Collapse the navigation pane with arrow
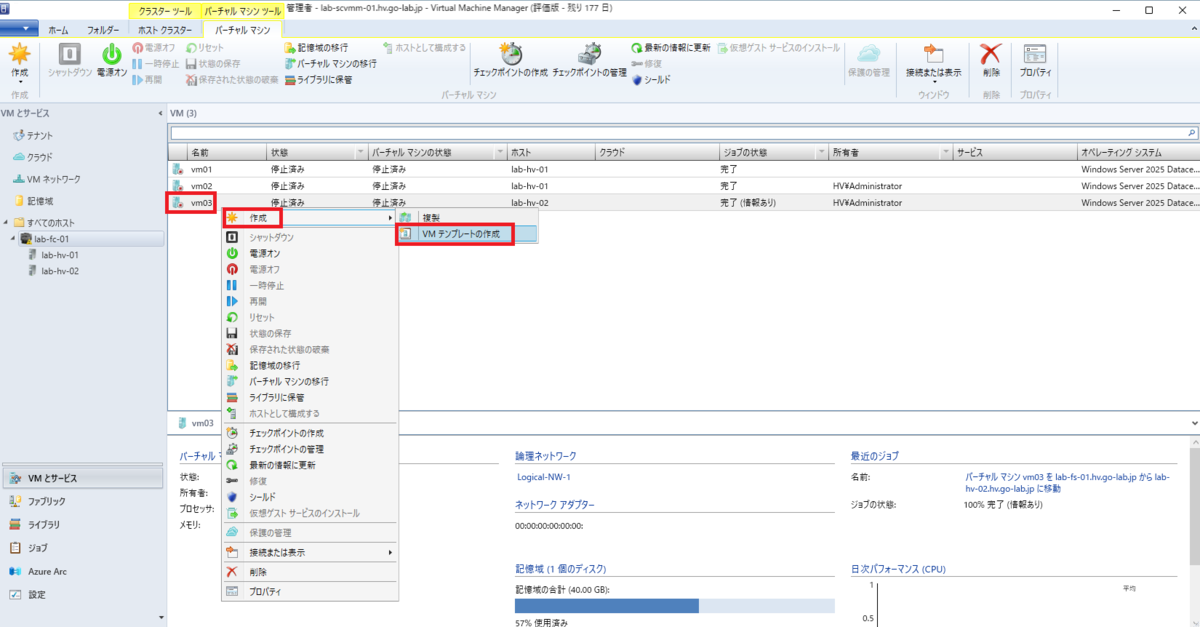The width and height of the screenshot is (1200, 627). point(161,113)
